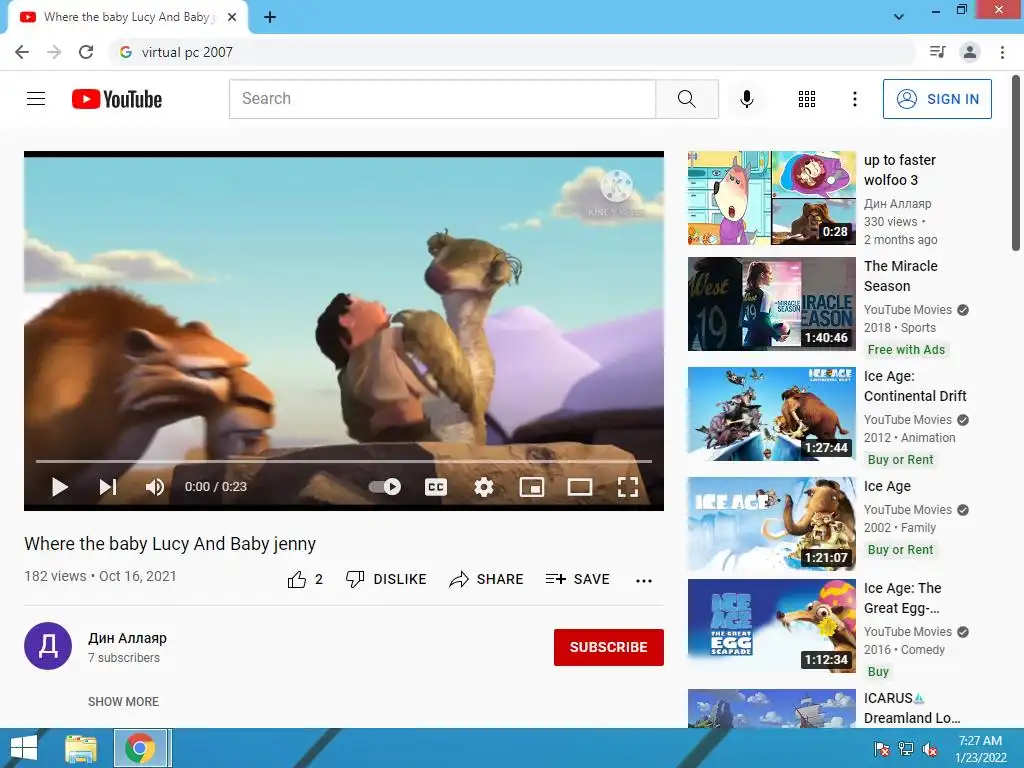Click in the YouTube search field
1024x768 pixels.
pyautogui.click(x=442, y=99)
